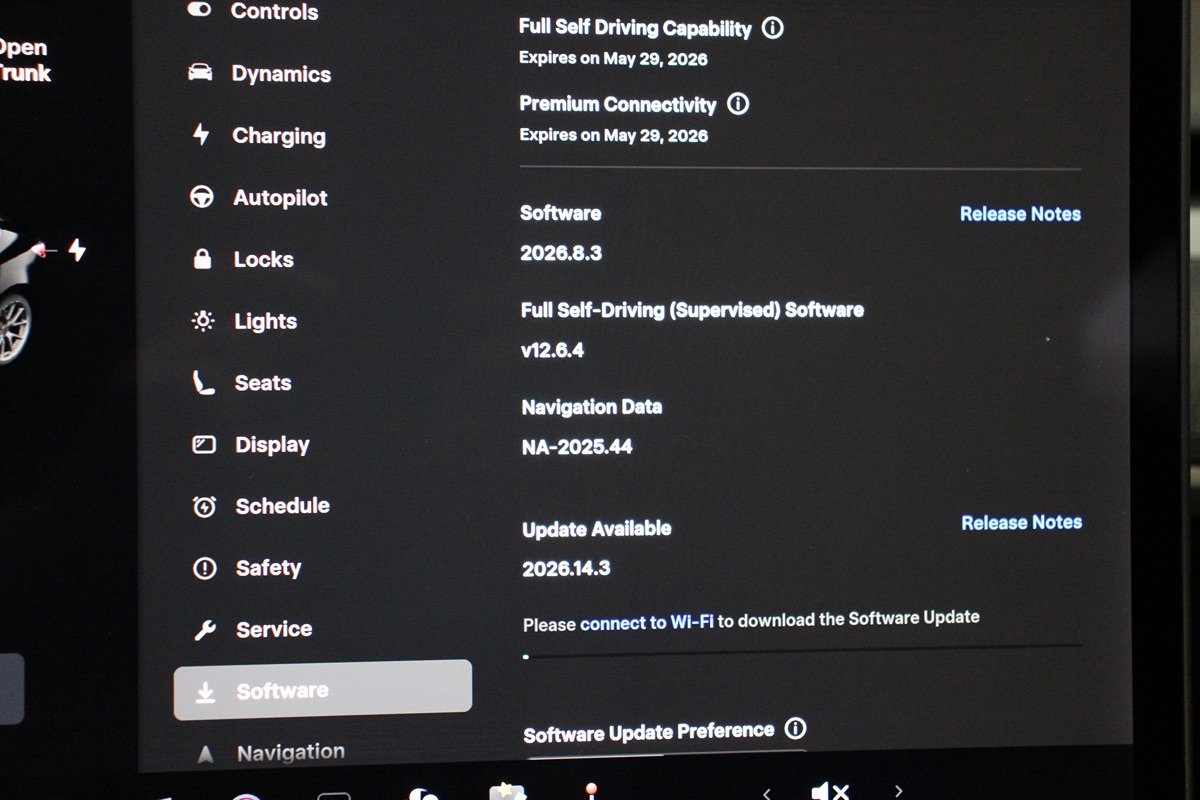The image size is (1200, 800).
Task: Open the Lights settings entry
Action: [244, 321]
